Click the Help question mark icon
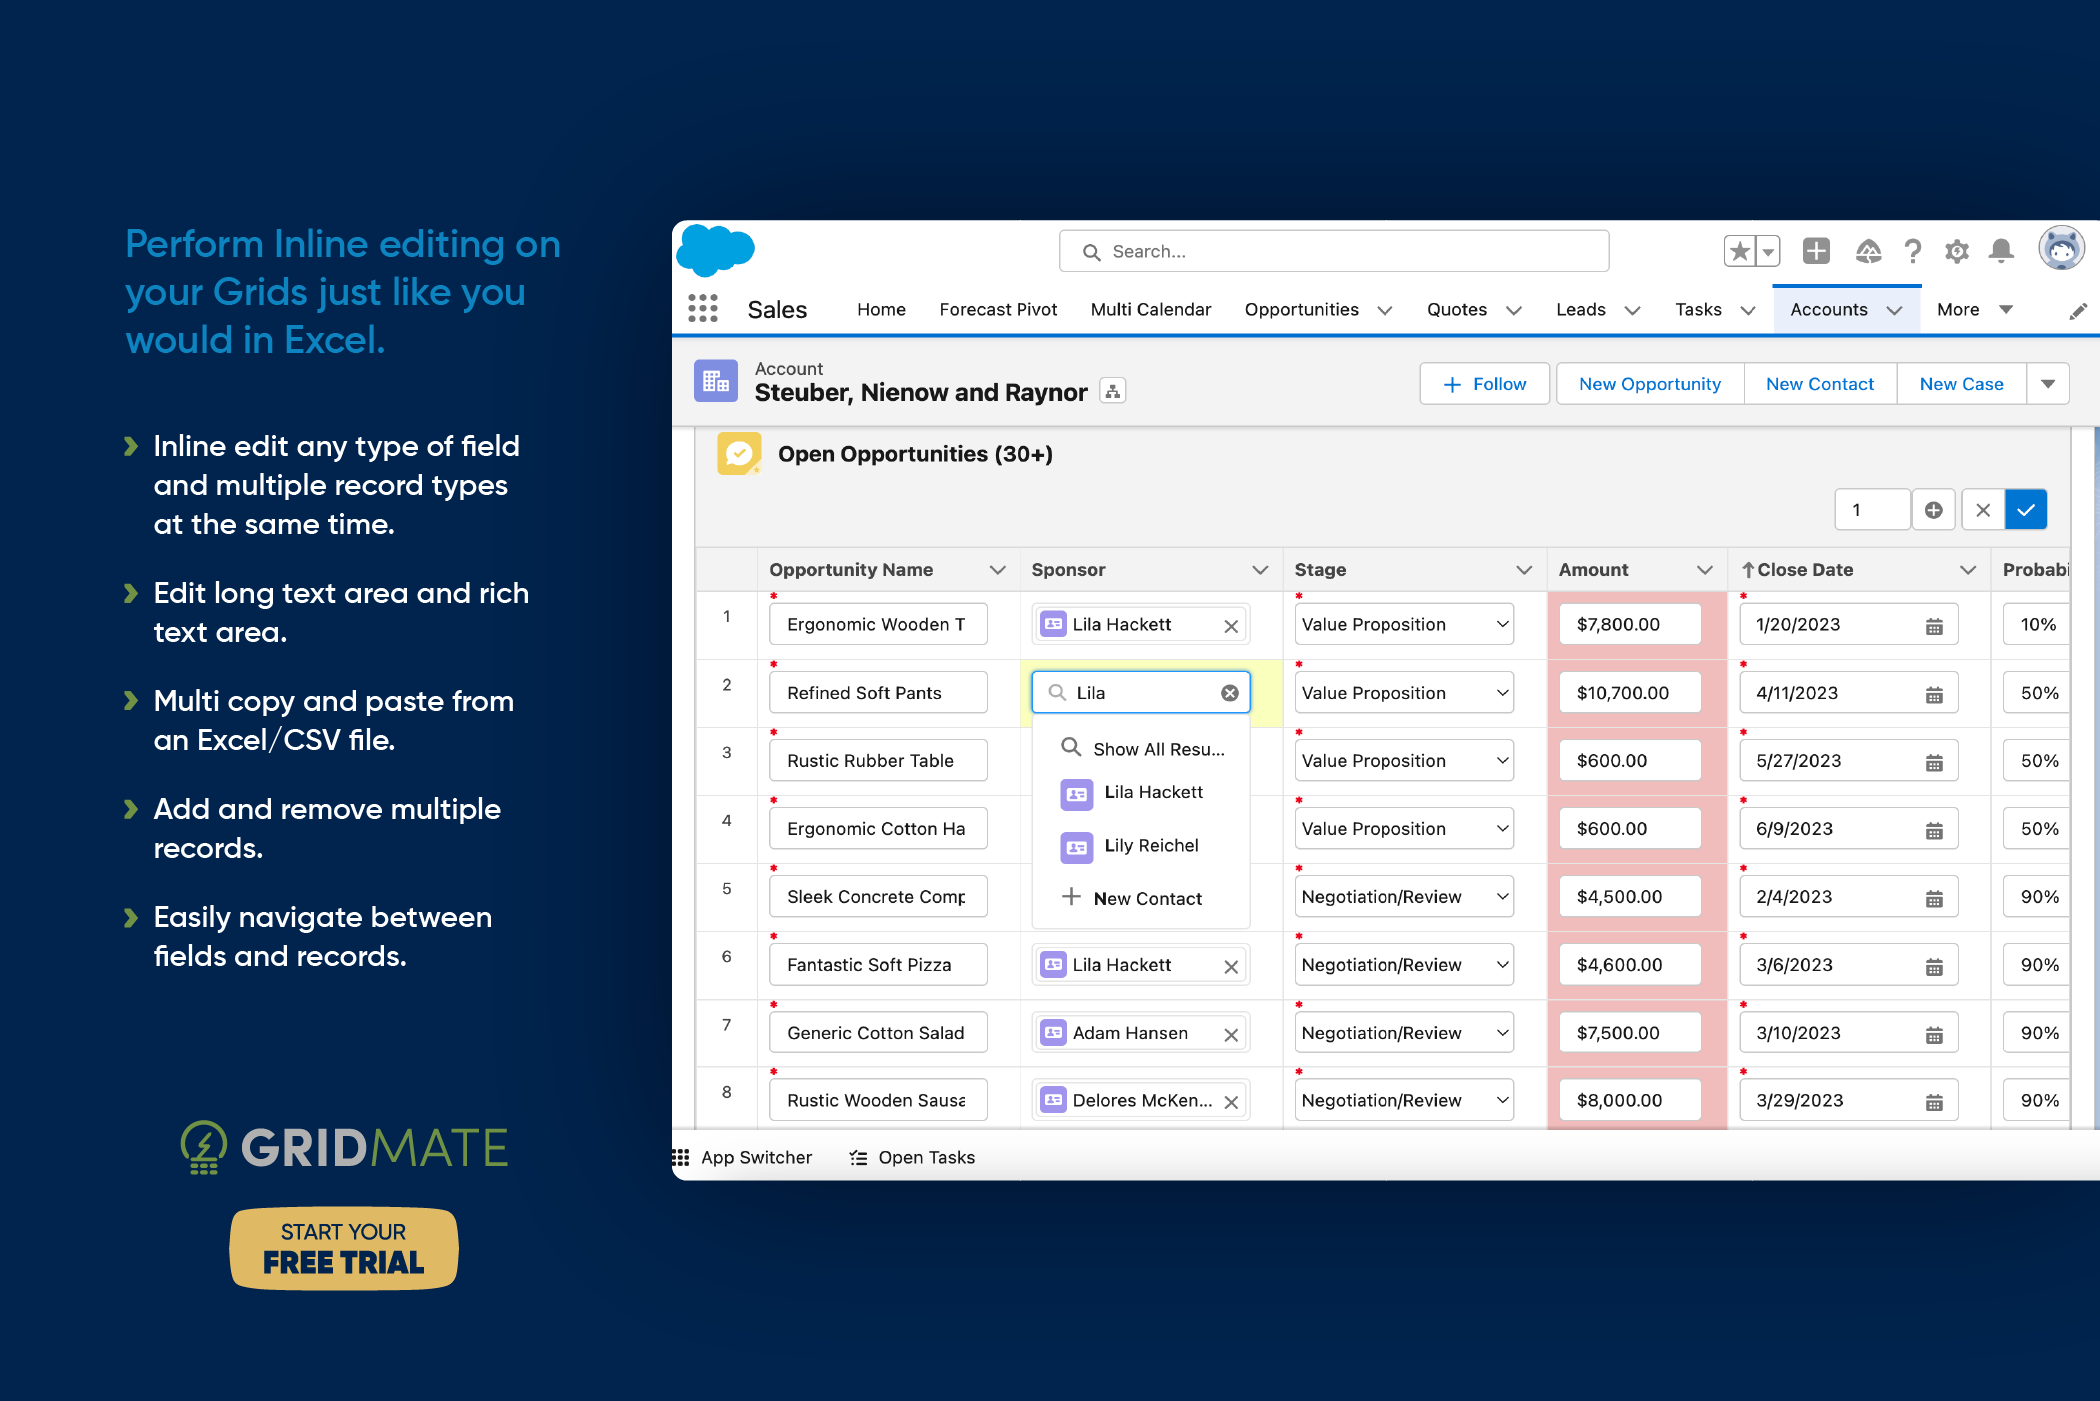 click(x=1913, y=251)
